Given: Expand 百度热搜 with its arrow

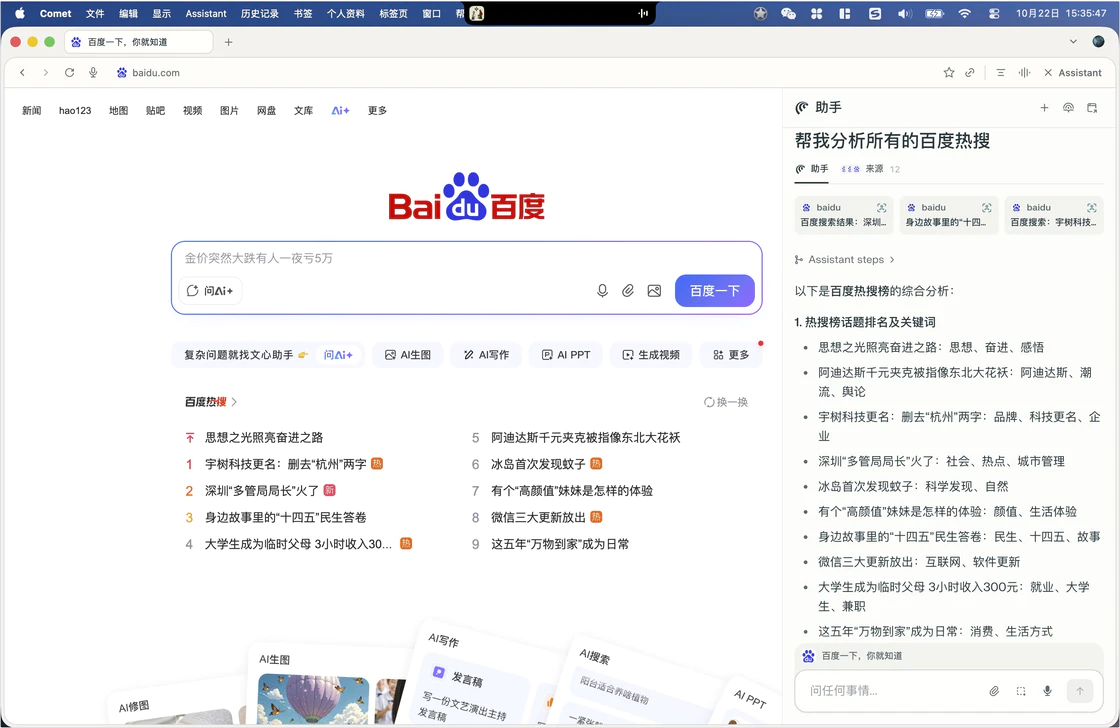Looking at the screenshot, I should (233, 401).
